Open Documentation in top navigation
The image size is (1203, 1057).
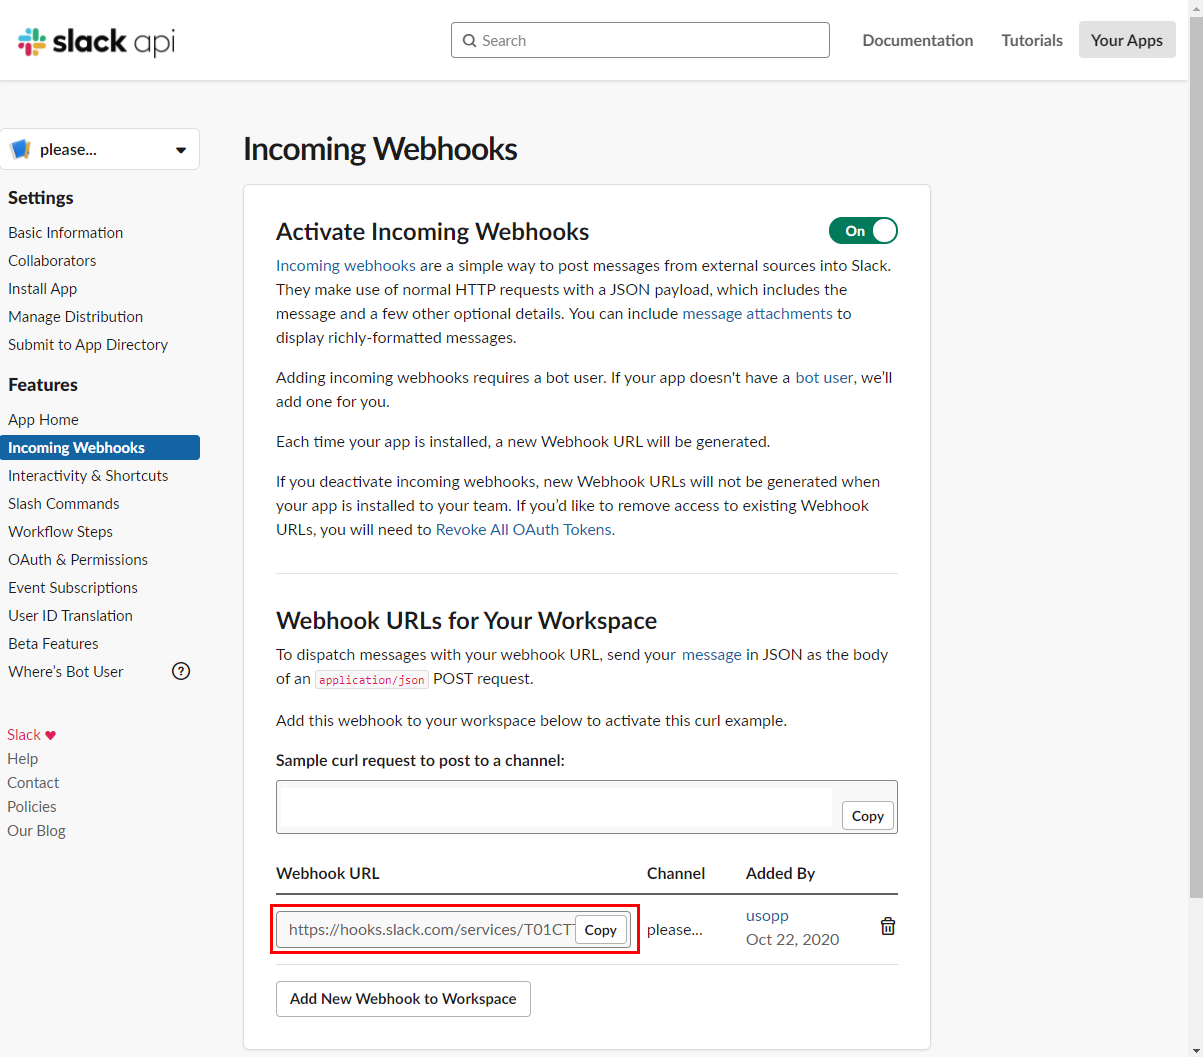point(917,40)
